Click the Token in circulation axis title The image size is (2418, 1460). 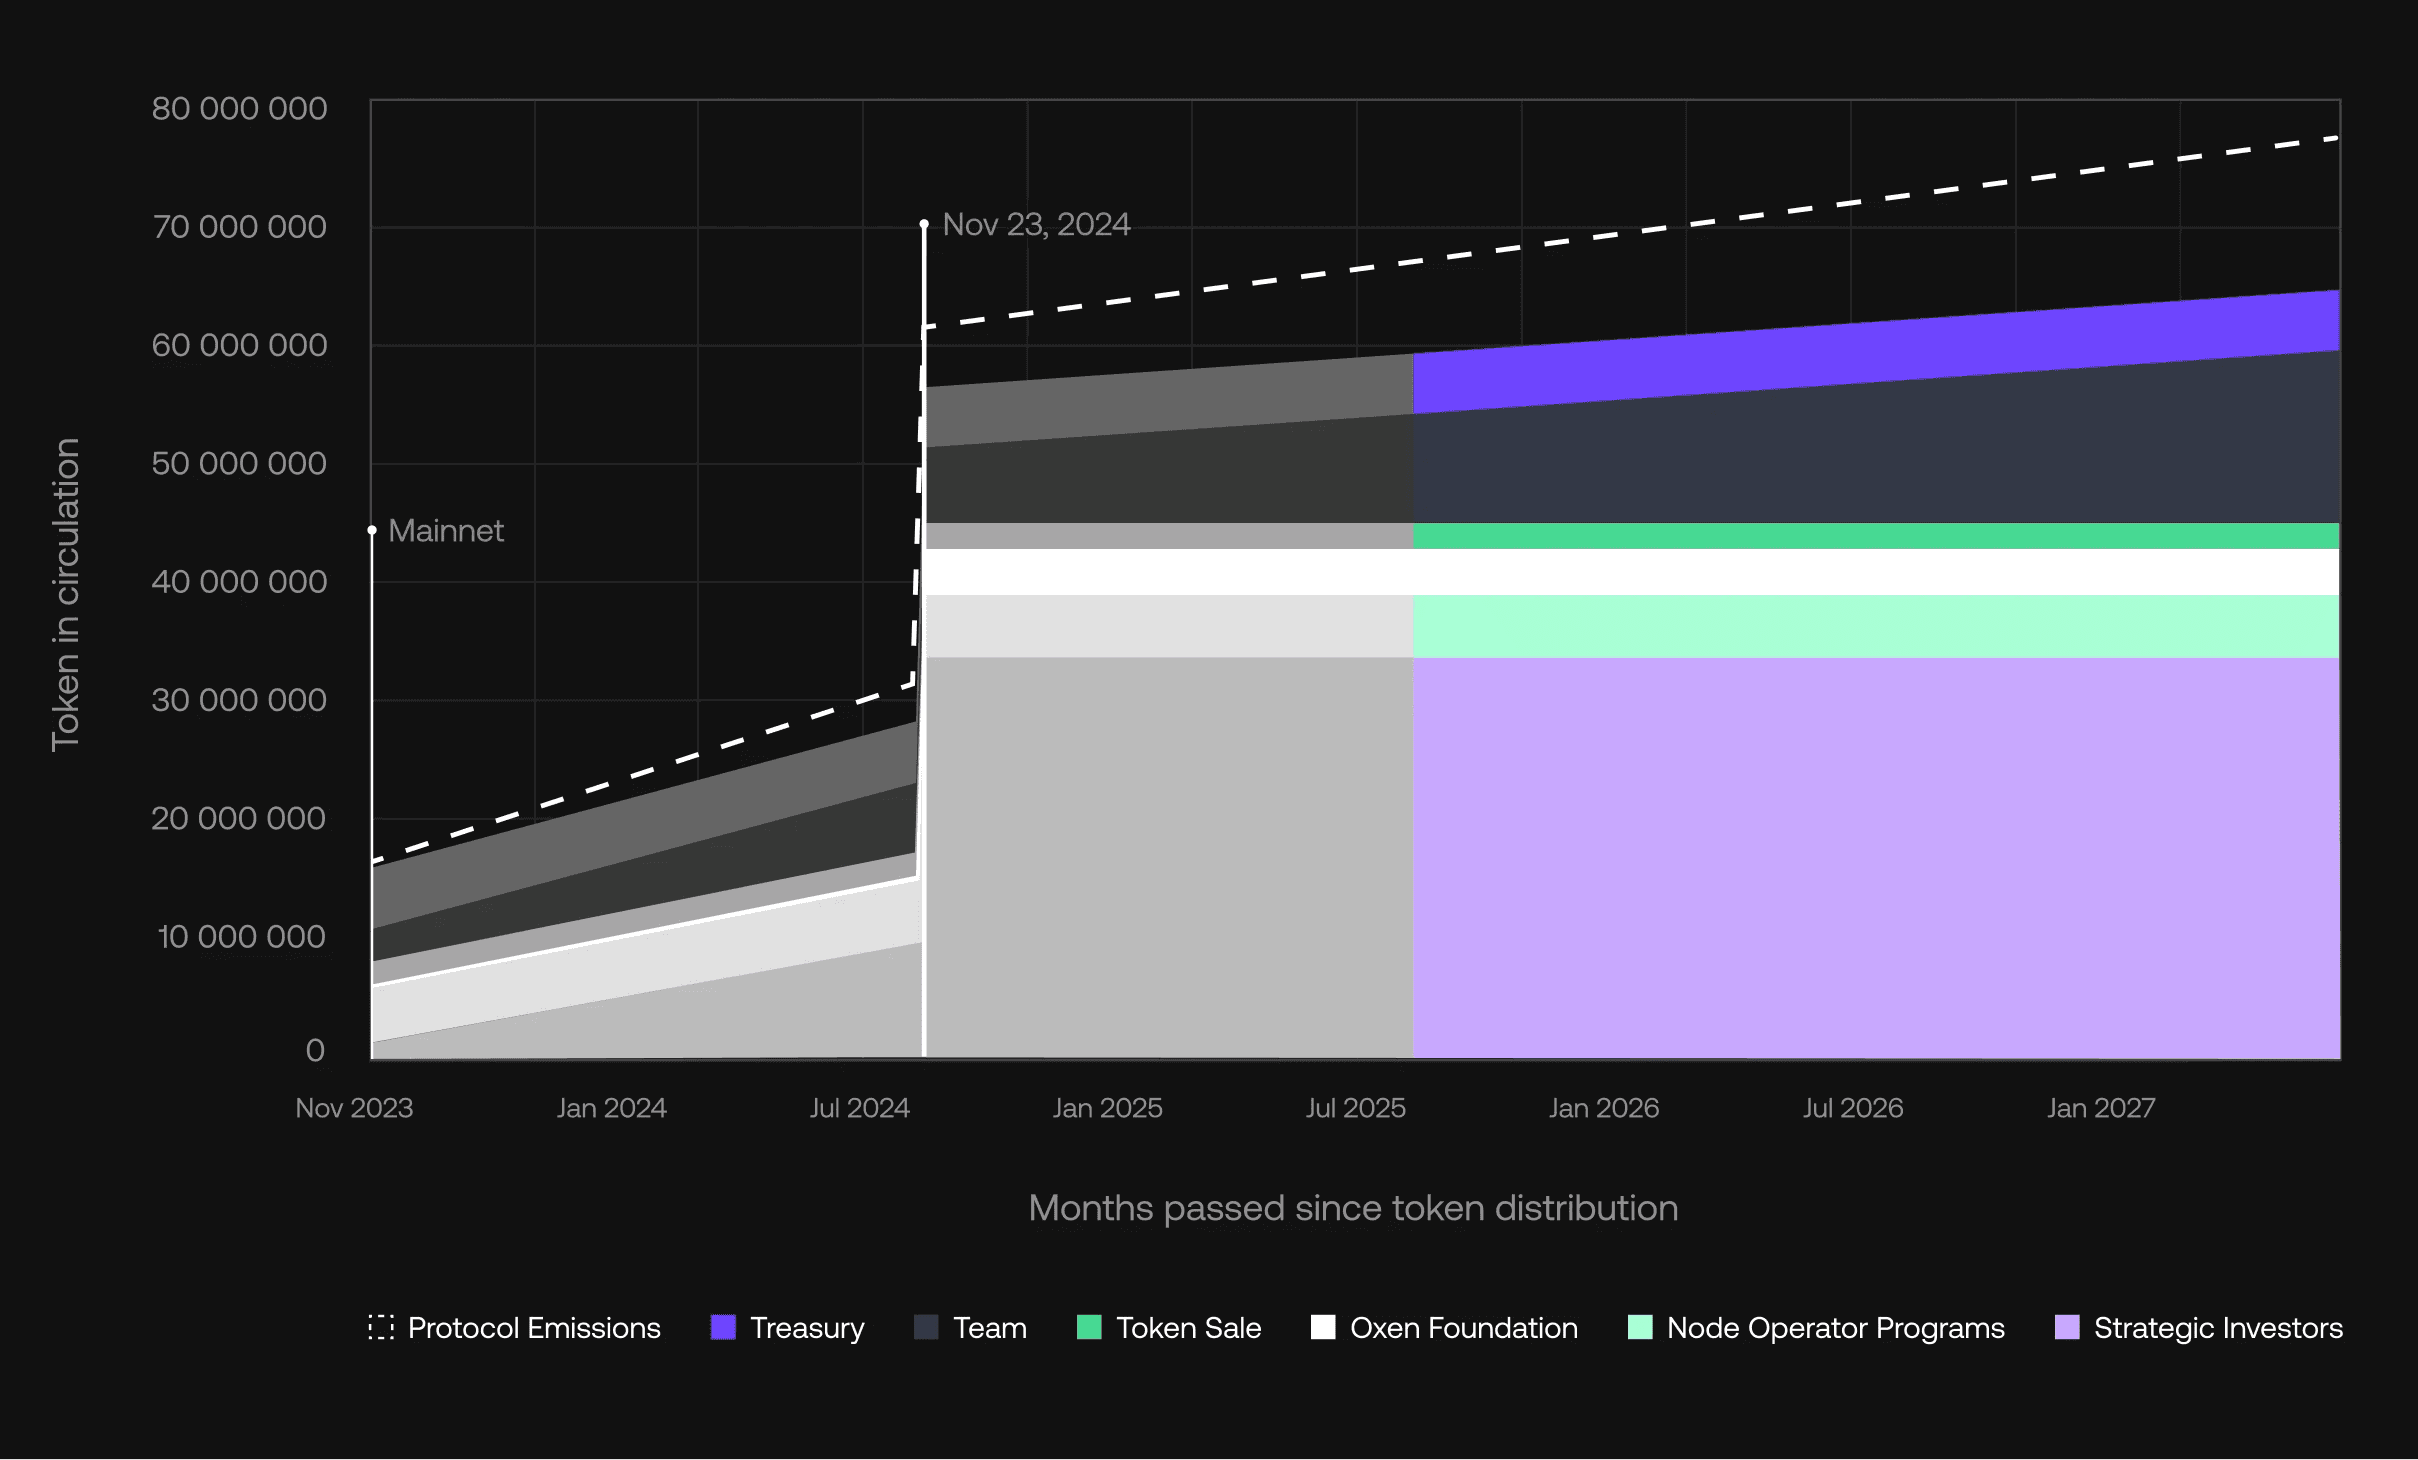tap(66, 594)
